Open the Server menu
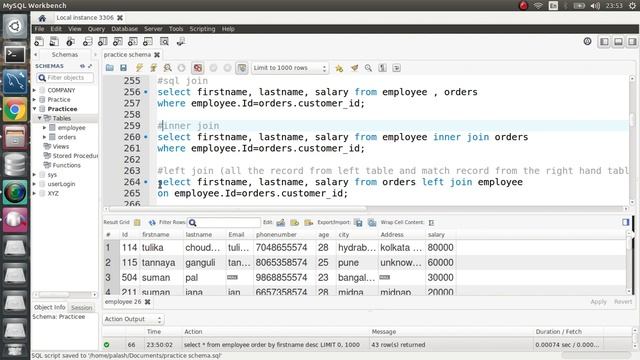The height and width of the screenshot is (360, 640). [x=153, y=29]
